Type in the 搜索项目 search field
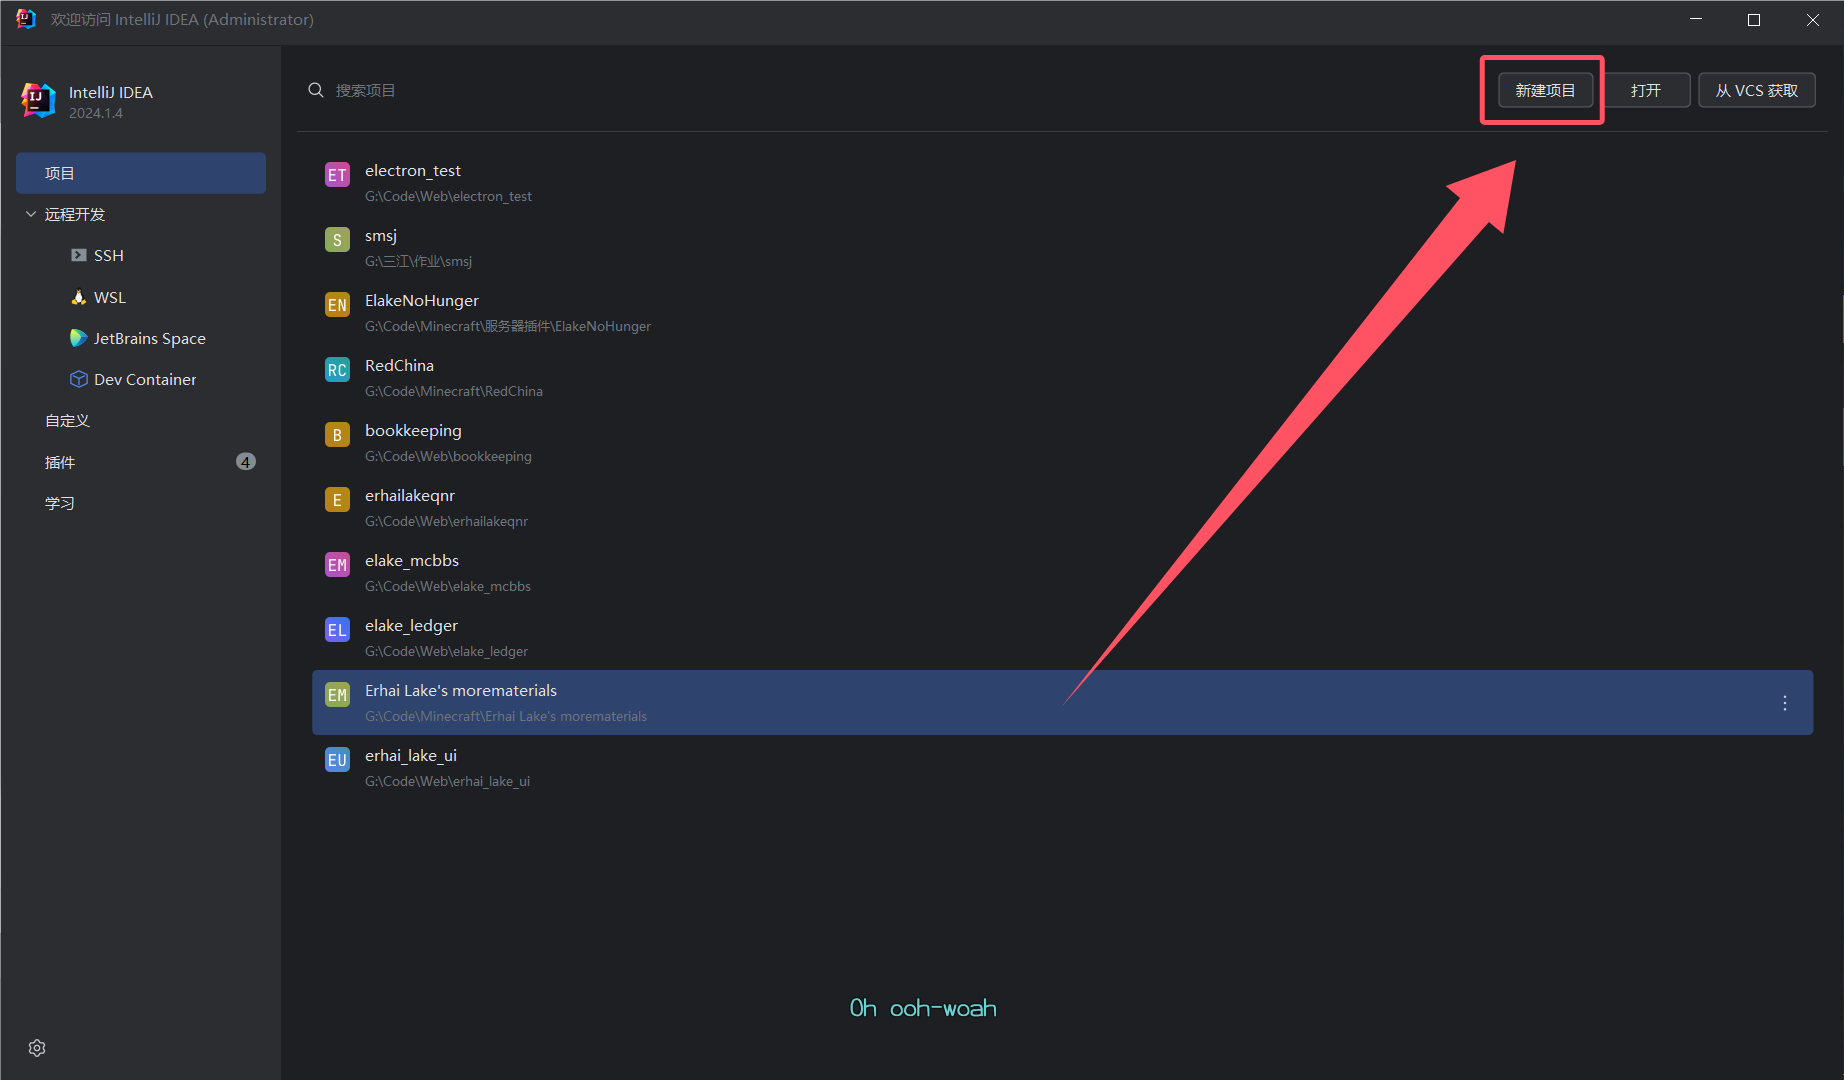 click(600, 90)
